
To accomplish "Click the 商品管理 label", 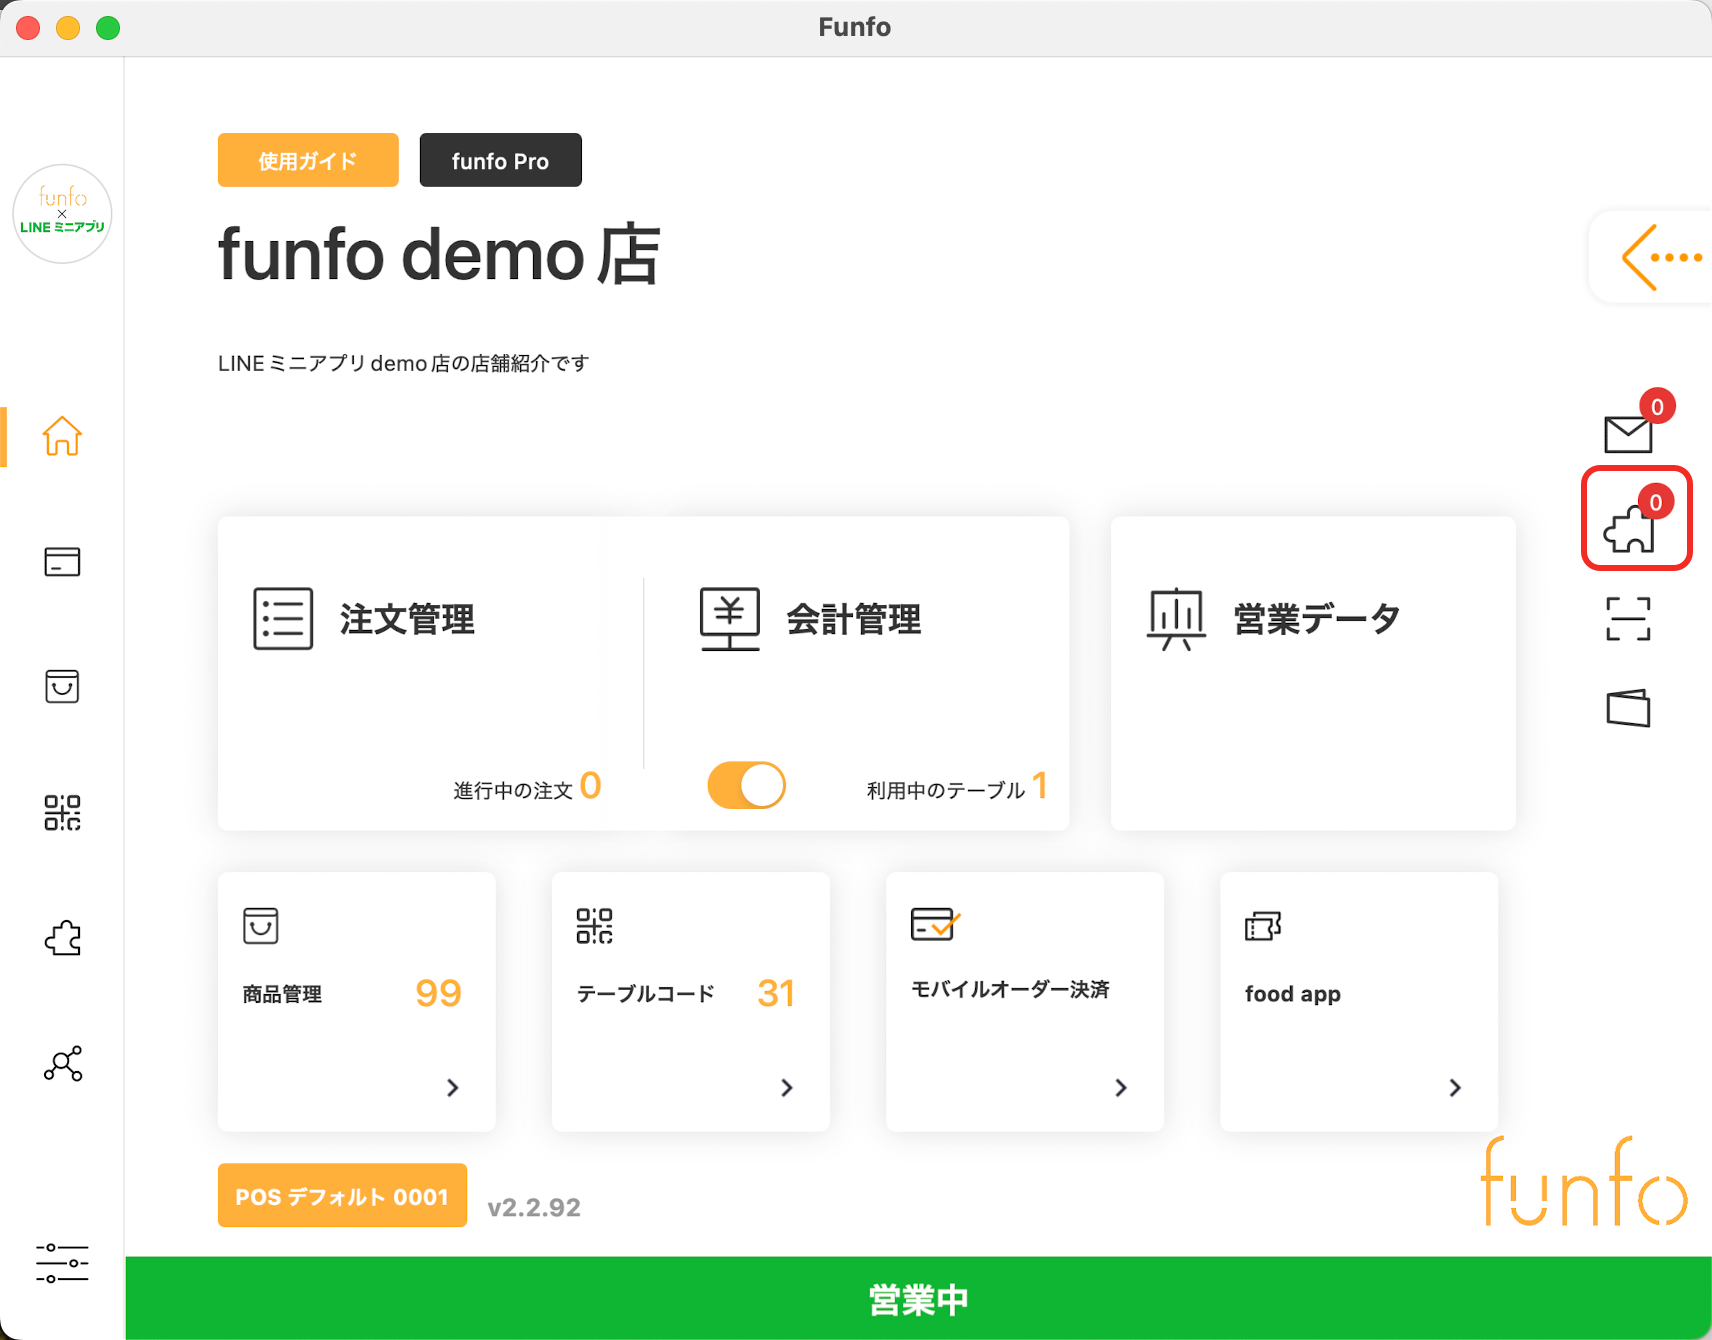I will (282, 994).
